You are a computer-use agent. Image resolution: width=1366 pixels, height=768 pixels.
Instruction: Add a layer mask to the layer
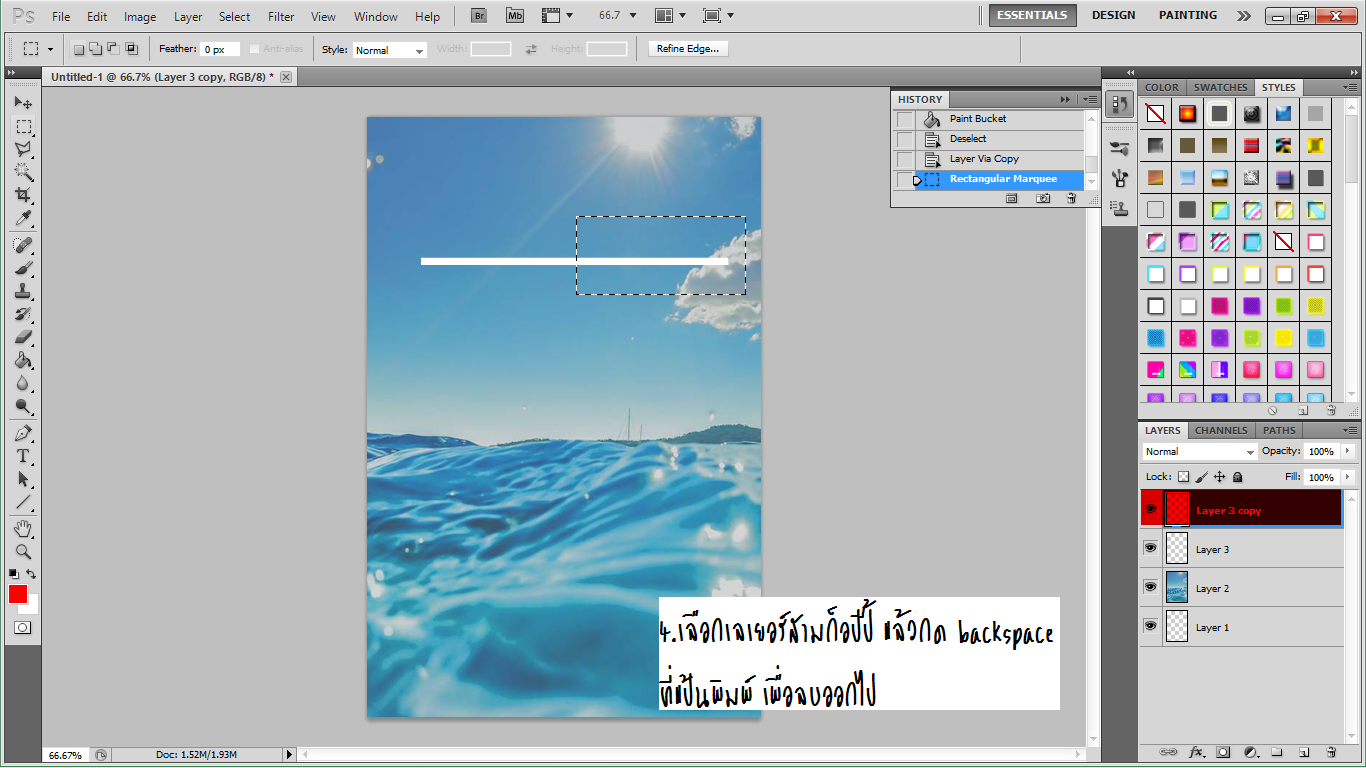[x=1223, y=752]
